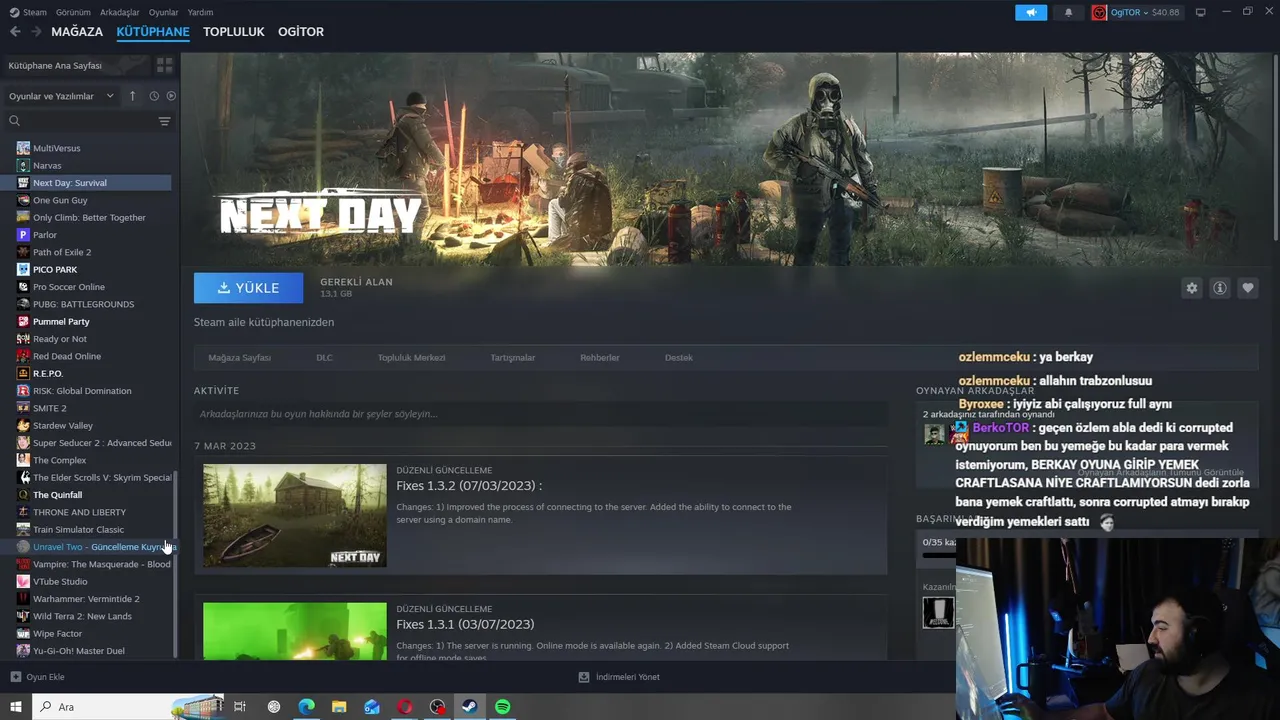Click Windows Start button

tap(16, 707)
